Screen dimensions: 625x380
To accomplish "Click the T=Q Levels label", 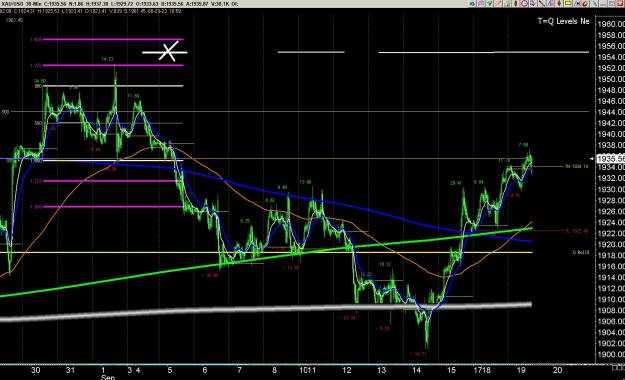I will click(563, 21).
